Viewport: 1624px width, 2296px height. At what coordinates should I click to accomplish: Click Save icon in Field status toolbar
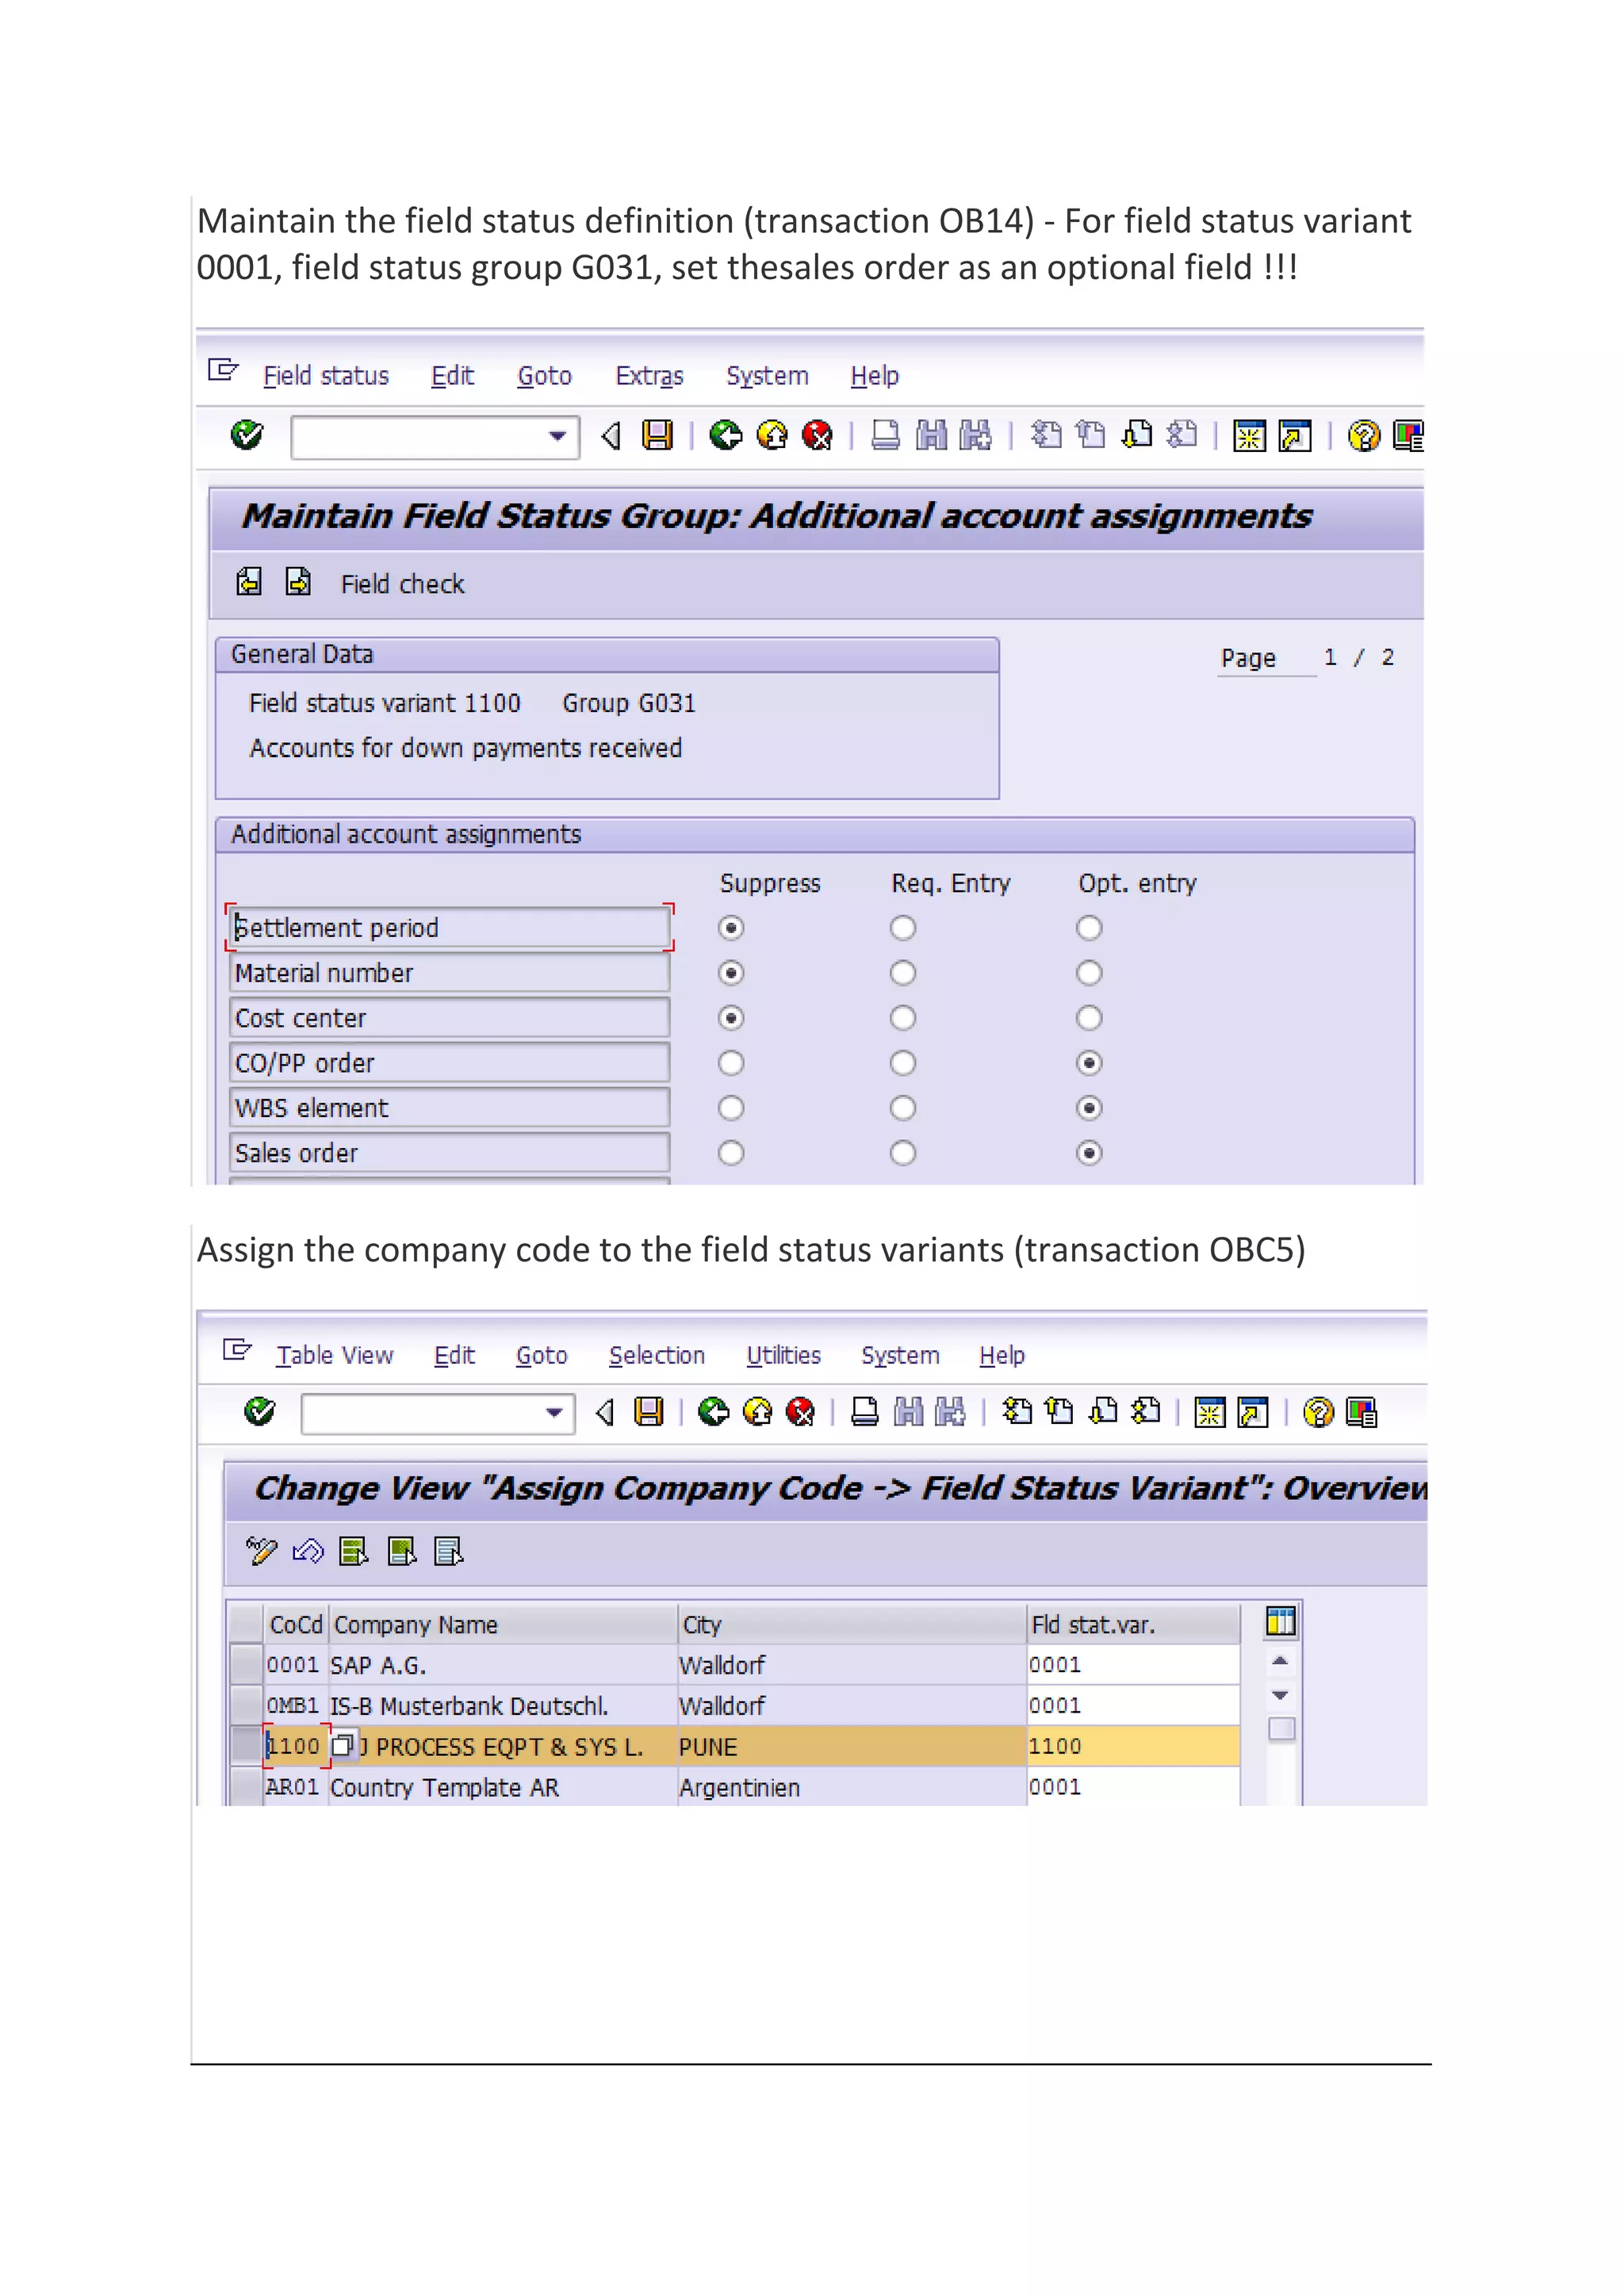[x=657, y=435]
